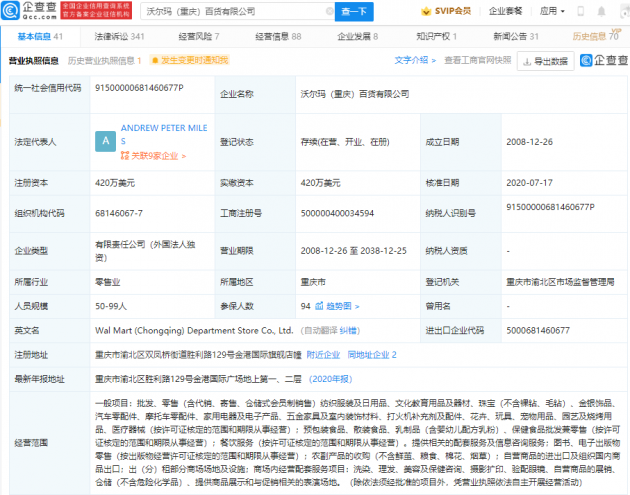Select unified credit code 91500000681460677P in first row
This screenshot has height=495, width=630.
[x=139, y=88]
